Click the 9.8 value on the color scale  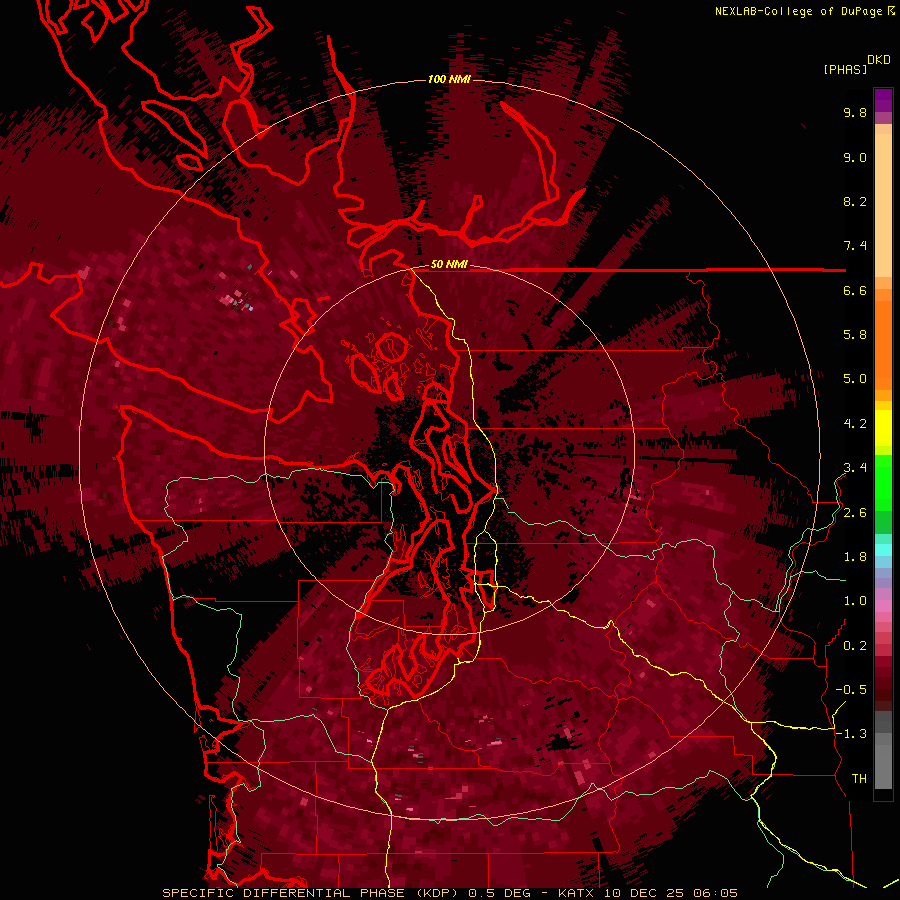pos(855,112)
